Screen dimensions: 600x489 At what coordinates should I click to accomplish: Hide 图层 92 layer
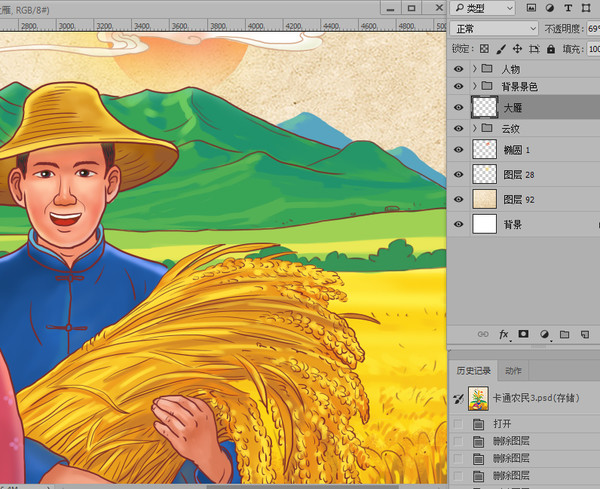[x=458, y=199]
